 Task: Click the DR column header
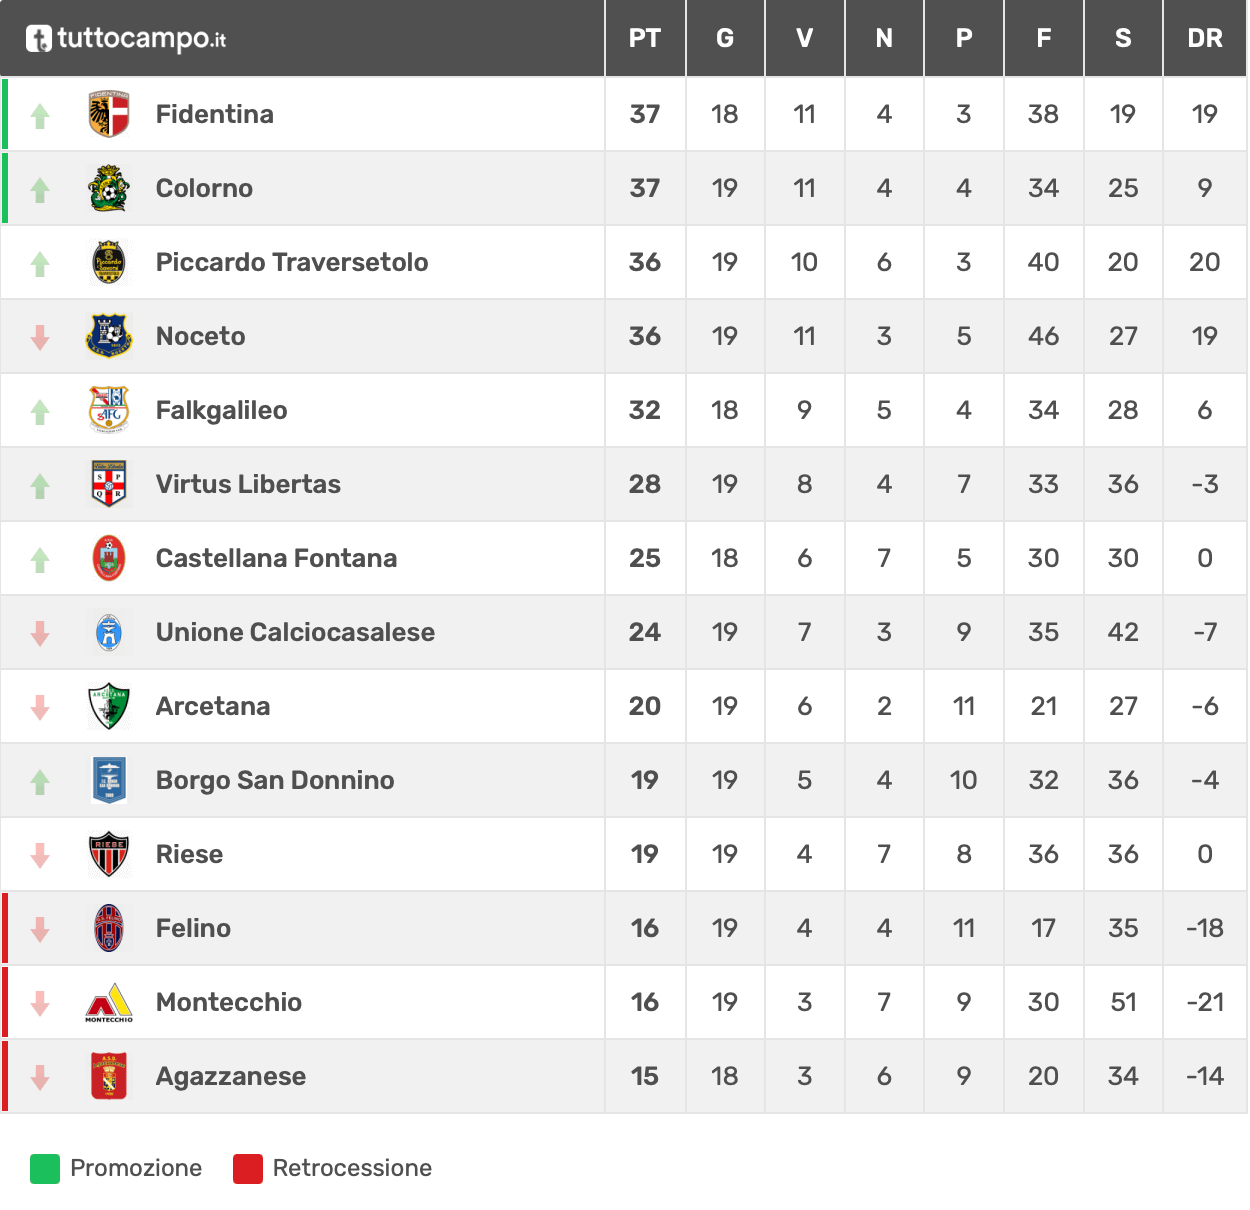click(x=1205, y=38)
